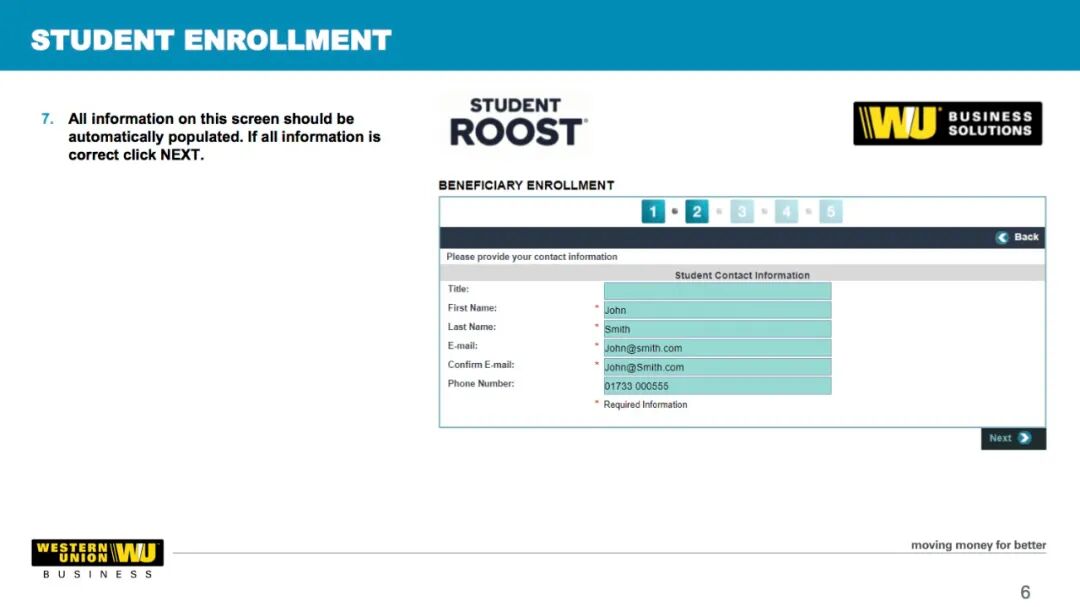Select step 1 in enrollment progress
Screen dimensions: 1080x607
click(653, 212)
